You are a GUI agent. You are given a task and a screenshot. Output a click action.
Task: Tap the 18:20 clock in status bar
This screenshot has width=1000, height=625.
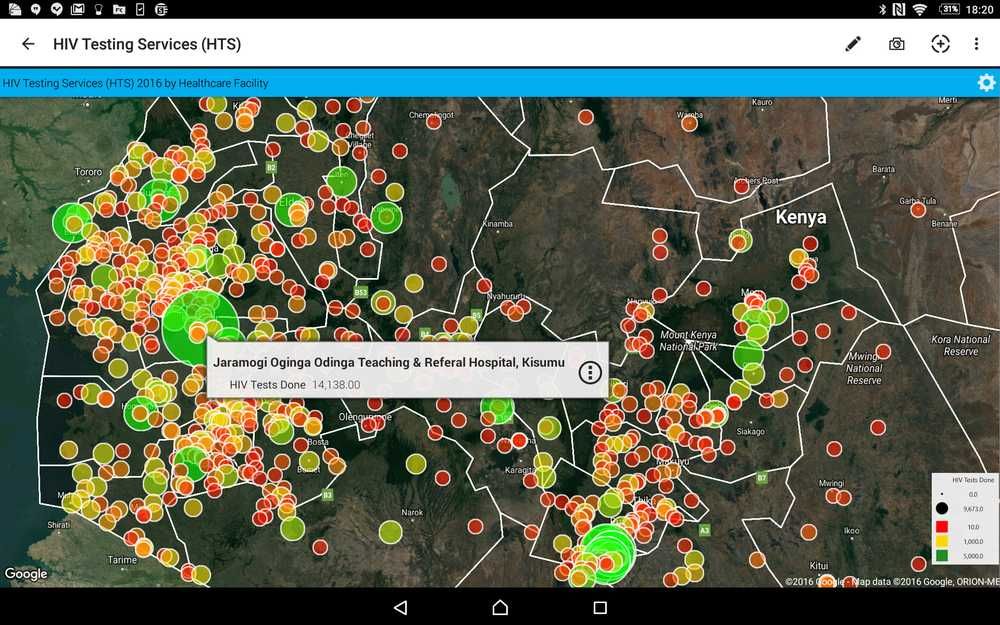980,9
